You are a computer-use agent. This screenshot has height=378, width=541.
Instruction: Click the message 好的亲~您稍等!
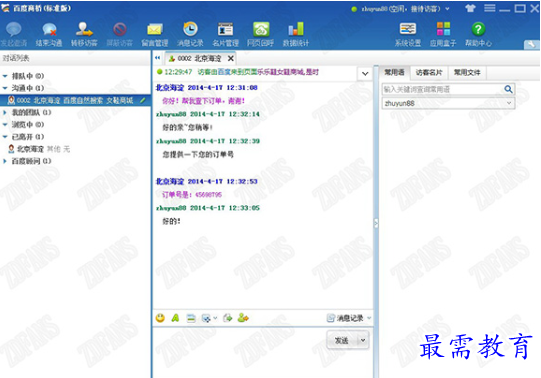(188, 128)
